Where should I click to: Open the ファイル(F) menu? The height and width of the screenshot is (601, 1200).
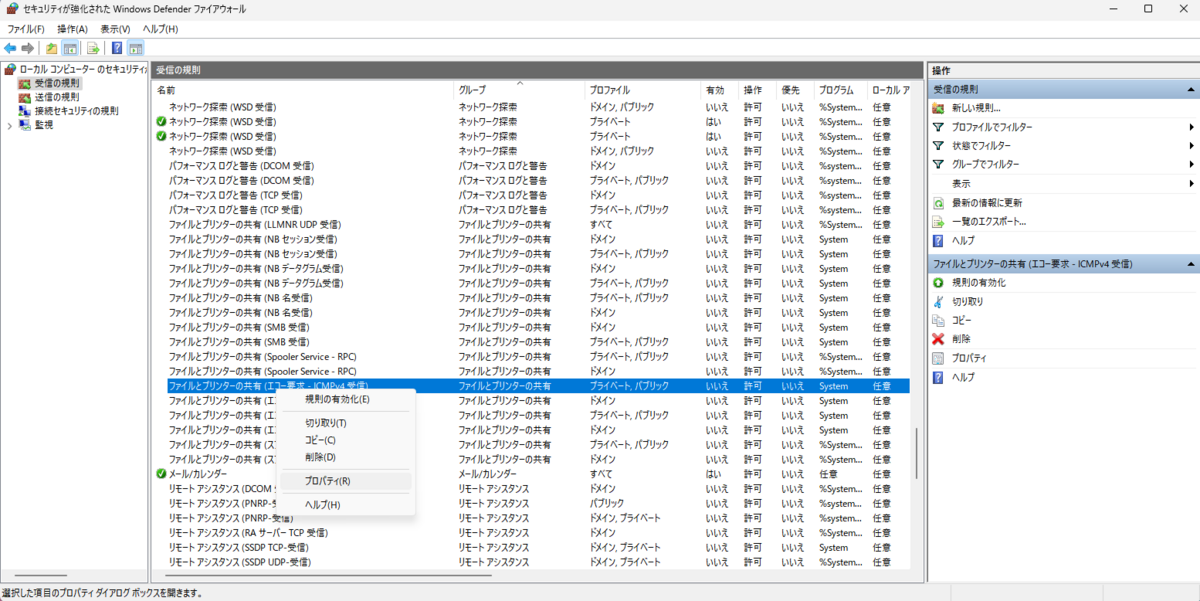[25, 29]
